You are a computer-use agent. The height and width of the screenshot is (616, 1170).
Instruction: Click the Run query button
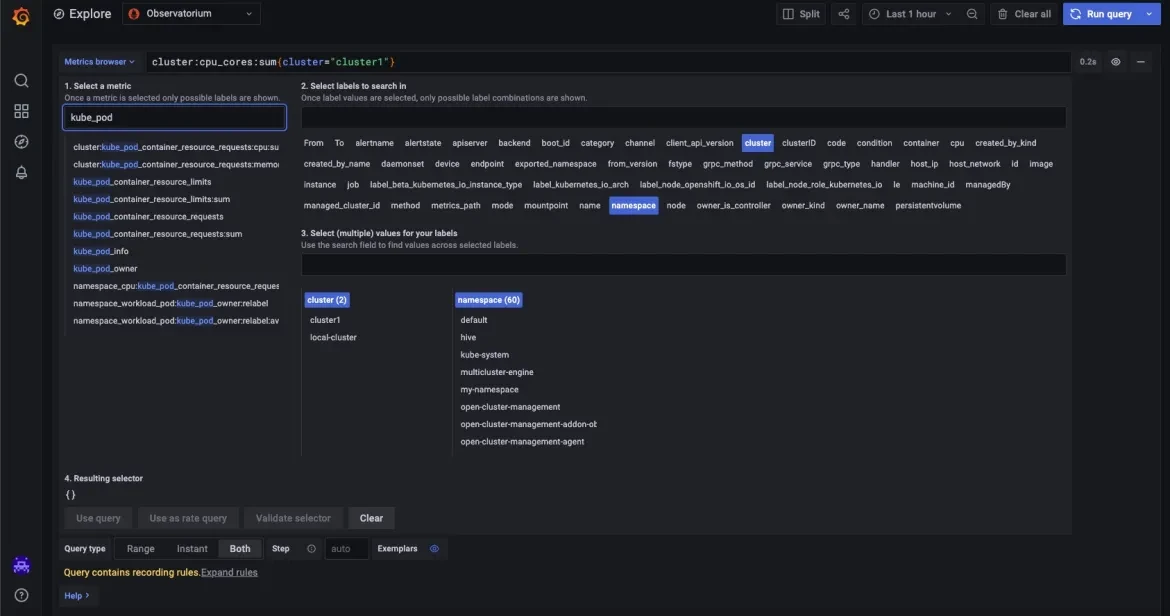coord(1101,14)
